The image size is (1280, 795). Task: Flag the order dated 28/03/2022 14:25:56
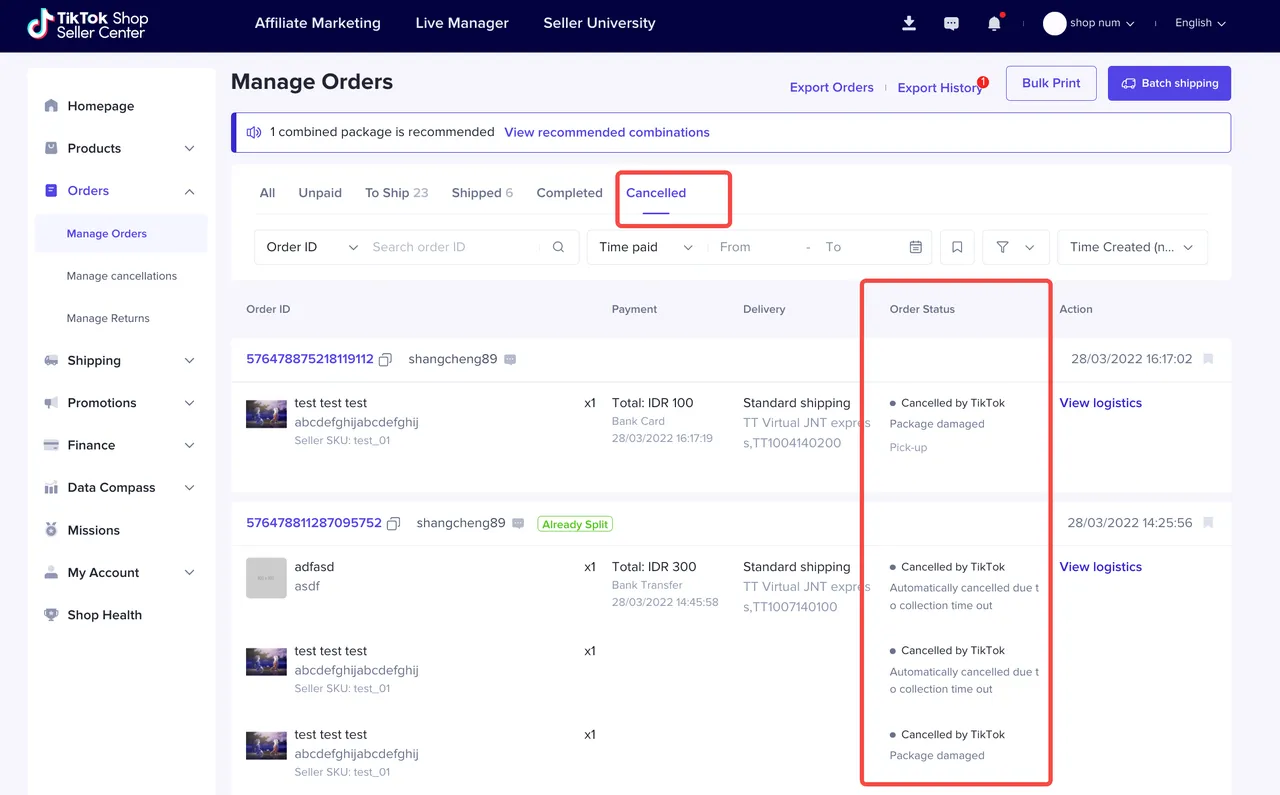tap(1208, 523)
